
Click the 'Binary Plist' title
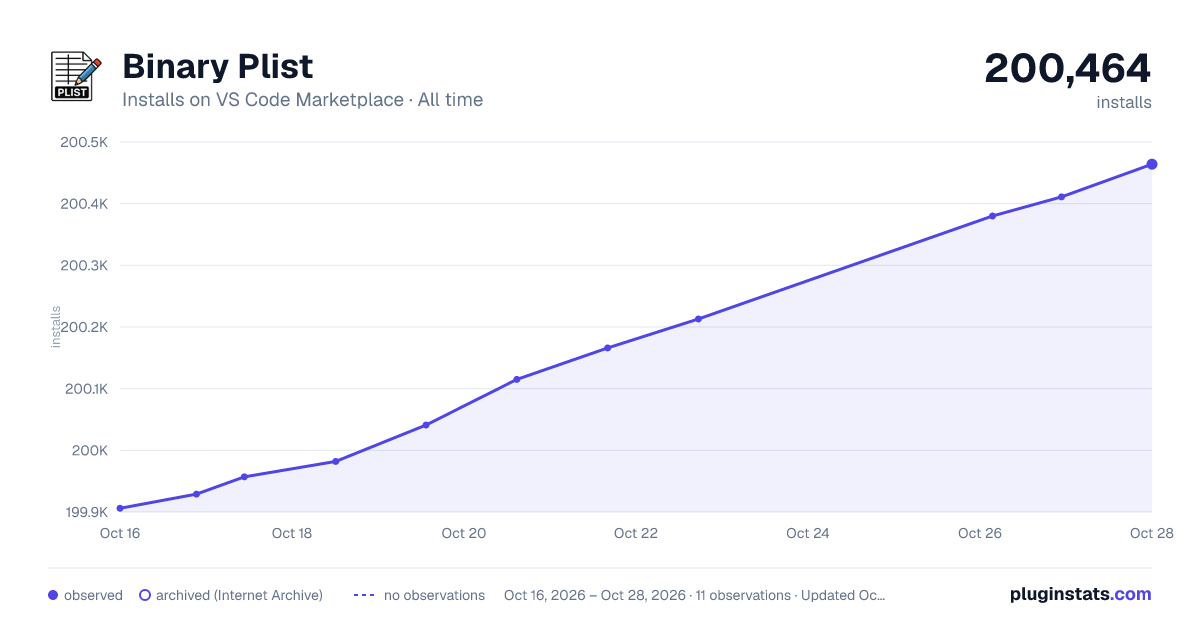pos(217,67)
